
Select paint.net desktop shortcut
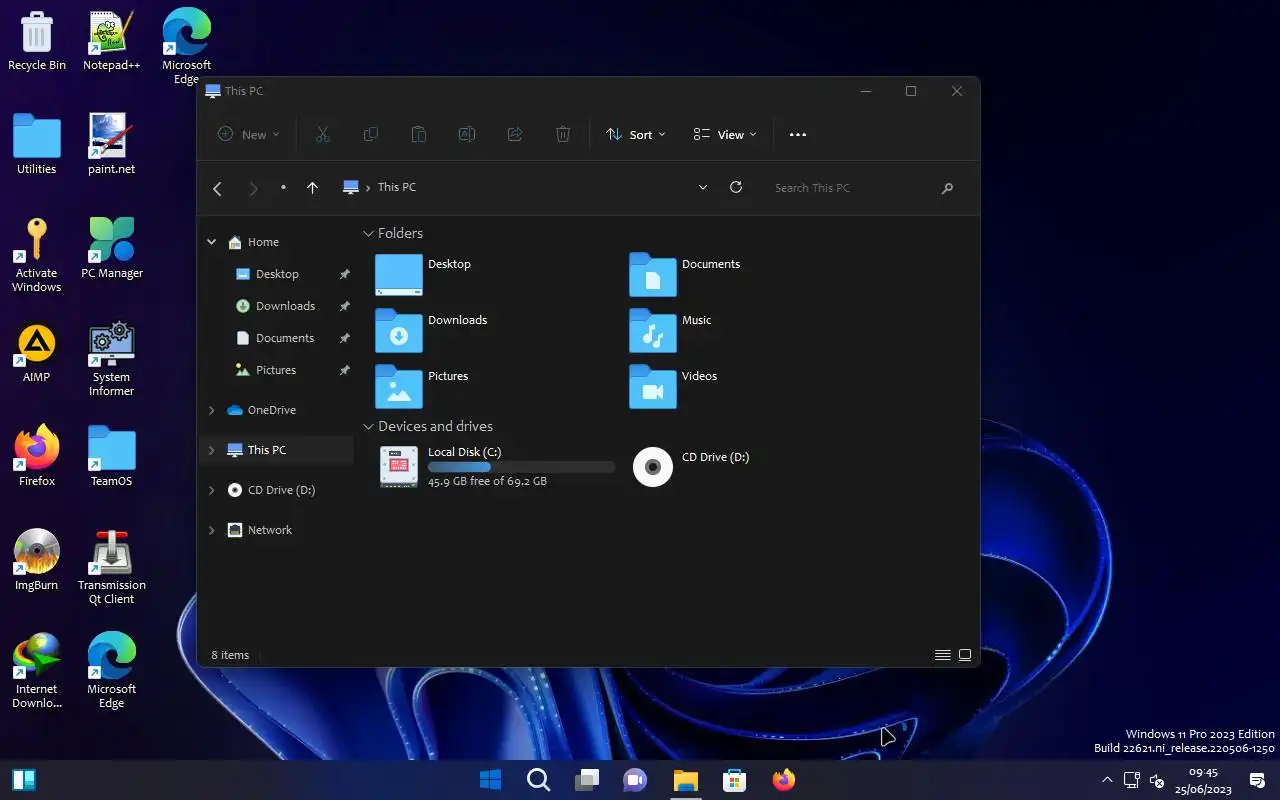point(111,145)
